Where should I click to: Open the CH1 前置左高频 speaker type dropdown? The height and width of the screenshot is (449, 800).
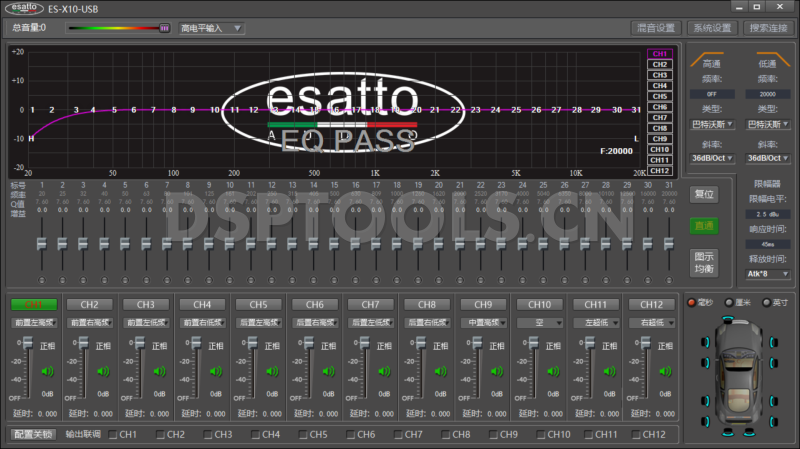(x=34, y=323)
